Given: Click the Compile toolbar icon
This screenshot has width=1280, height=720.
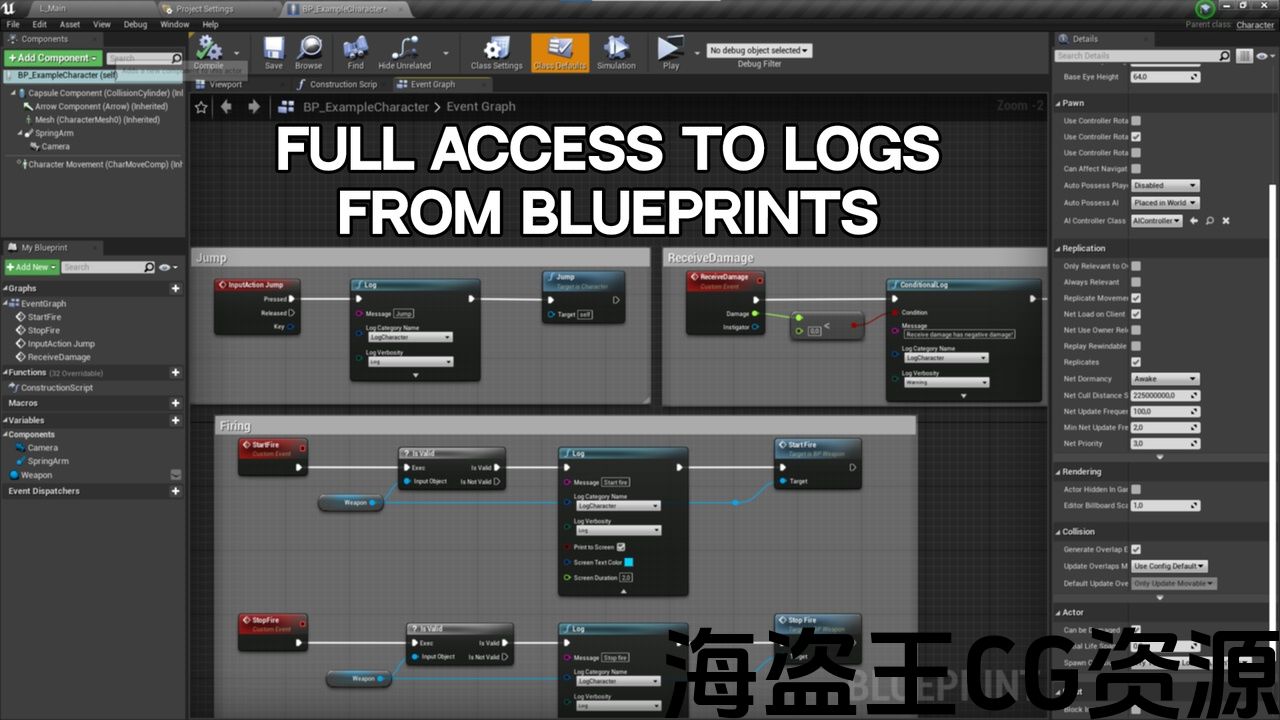Looking at the screenshot, I should 209,50.
